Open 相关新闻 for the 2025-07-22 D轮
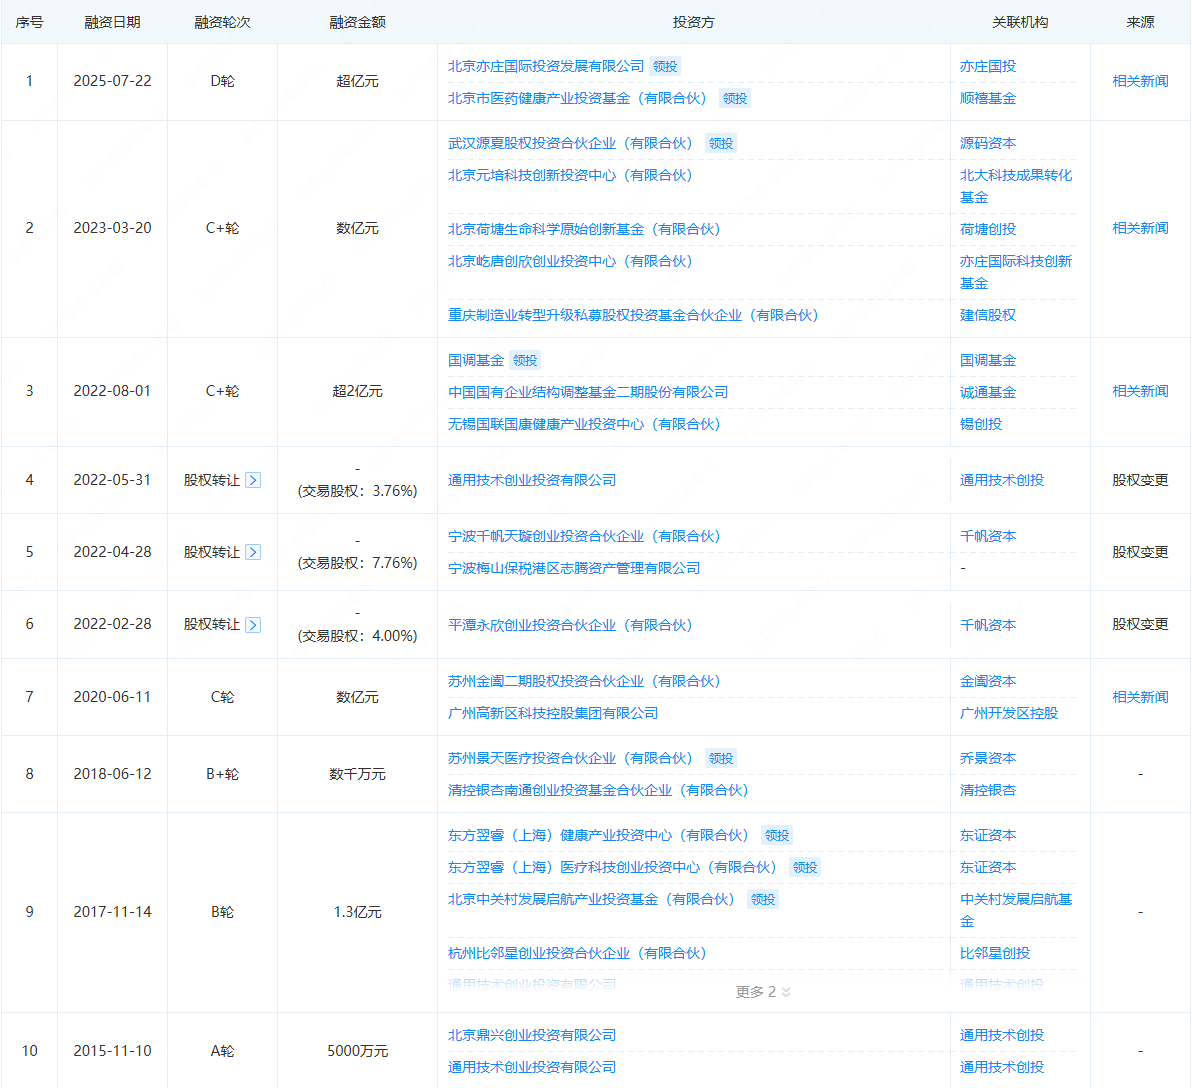Image resolution: width=1192 pixels, height=1088 pixels. pyautogui.click(x=1140, y=81)
